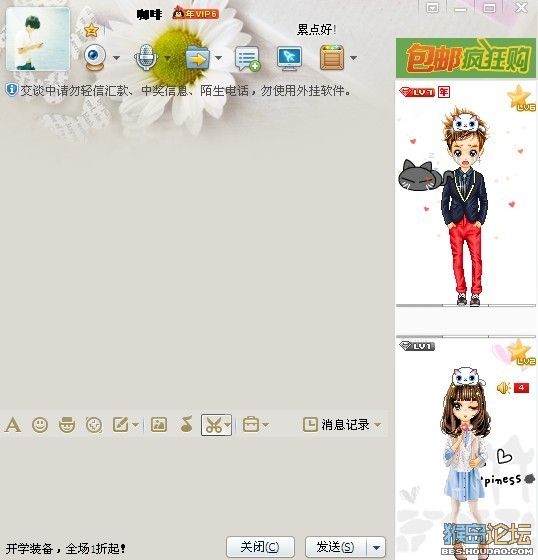Close the chat window with X
Viewport: 538px width, 560px height.
tap(521, 7)
